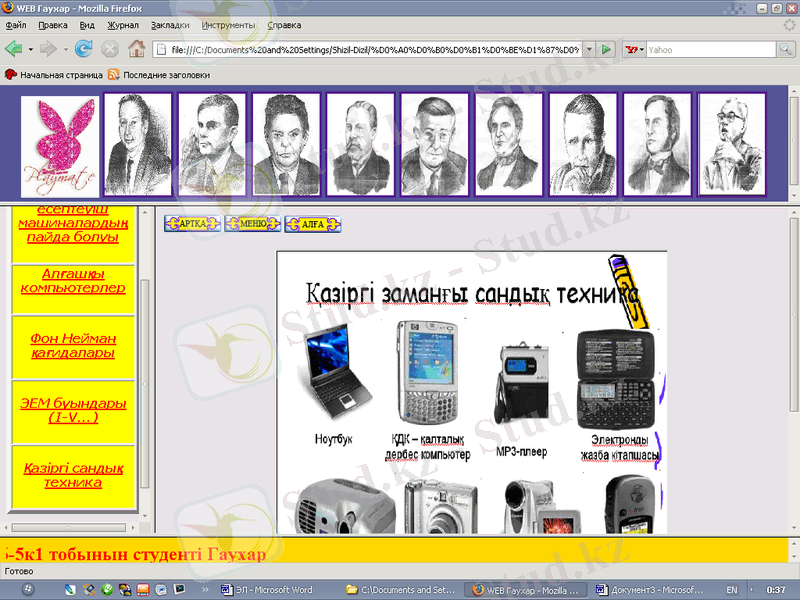Screen dimensions: 800x600
Task: Open Последние заголовки RSS bookmark
Action: click(x=158, y=74)
